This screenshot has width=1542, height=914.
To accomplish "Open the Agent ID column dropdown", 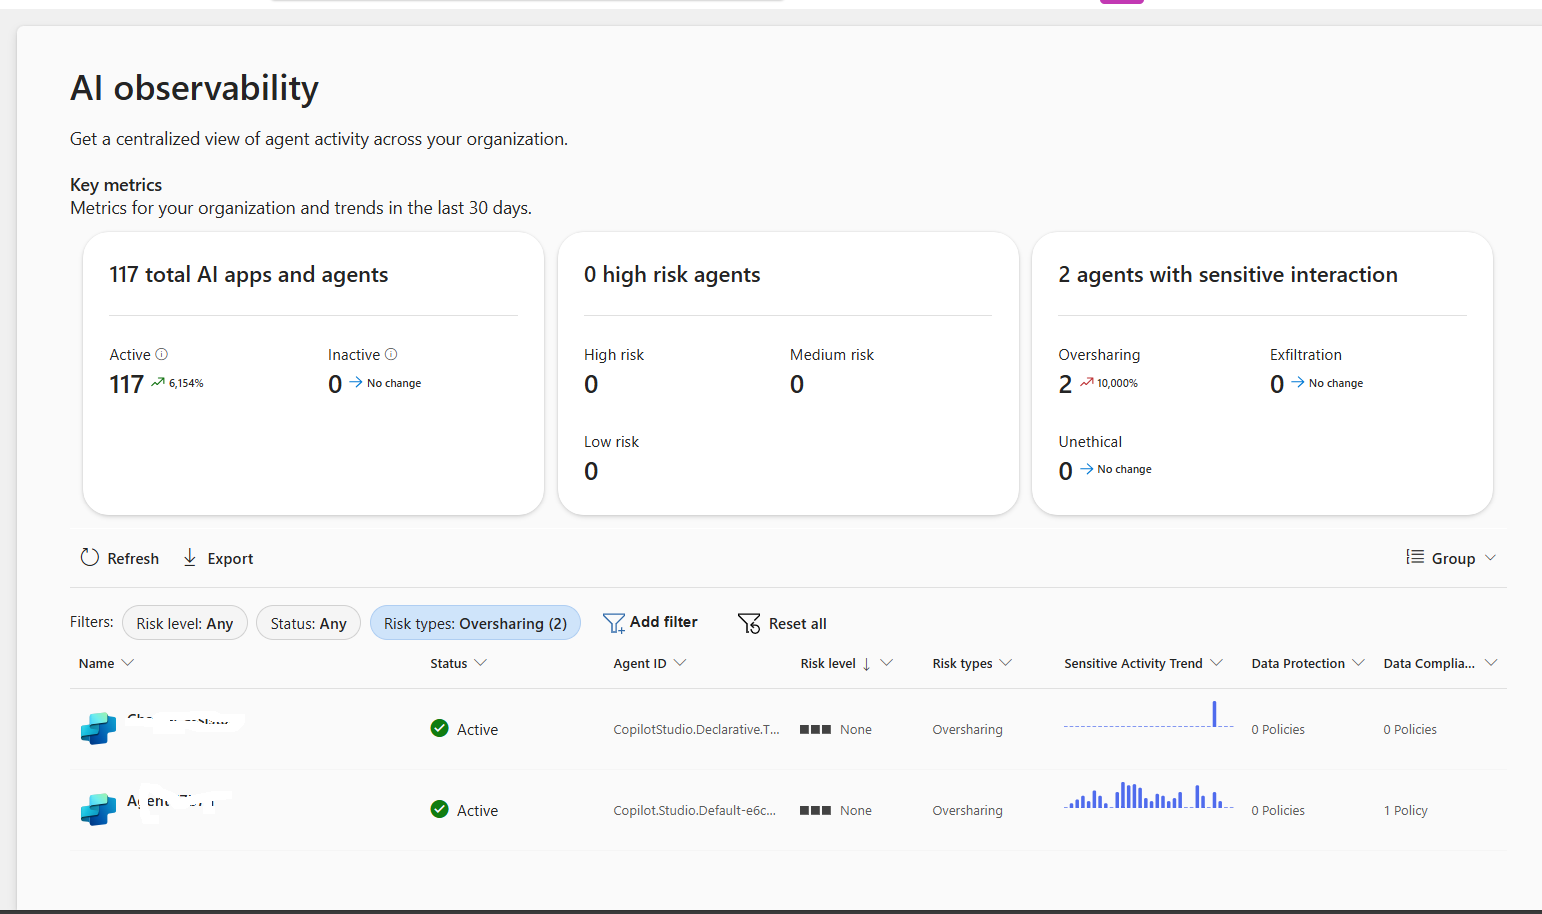I will [680, 663].
